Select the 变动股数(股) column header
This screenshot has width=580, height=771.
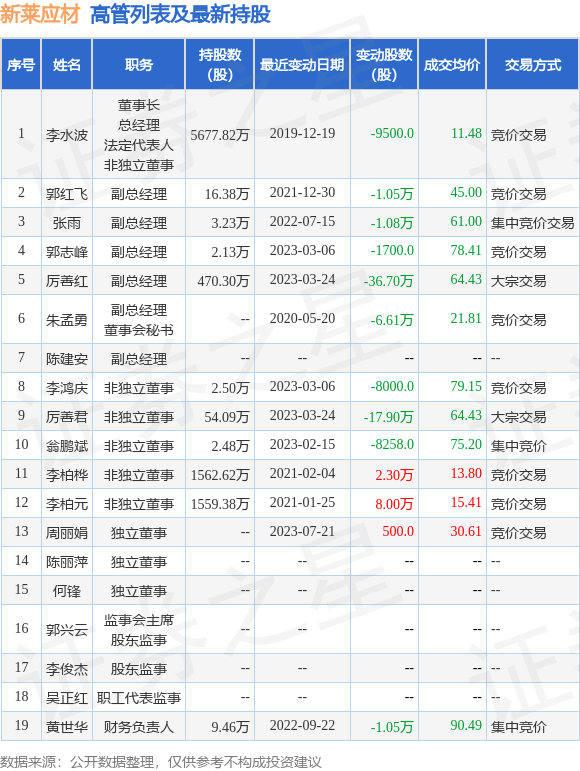[384, 64]
